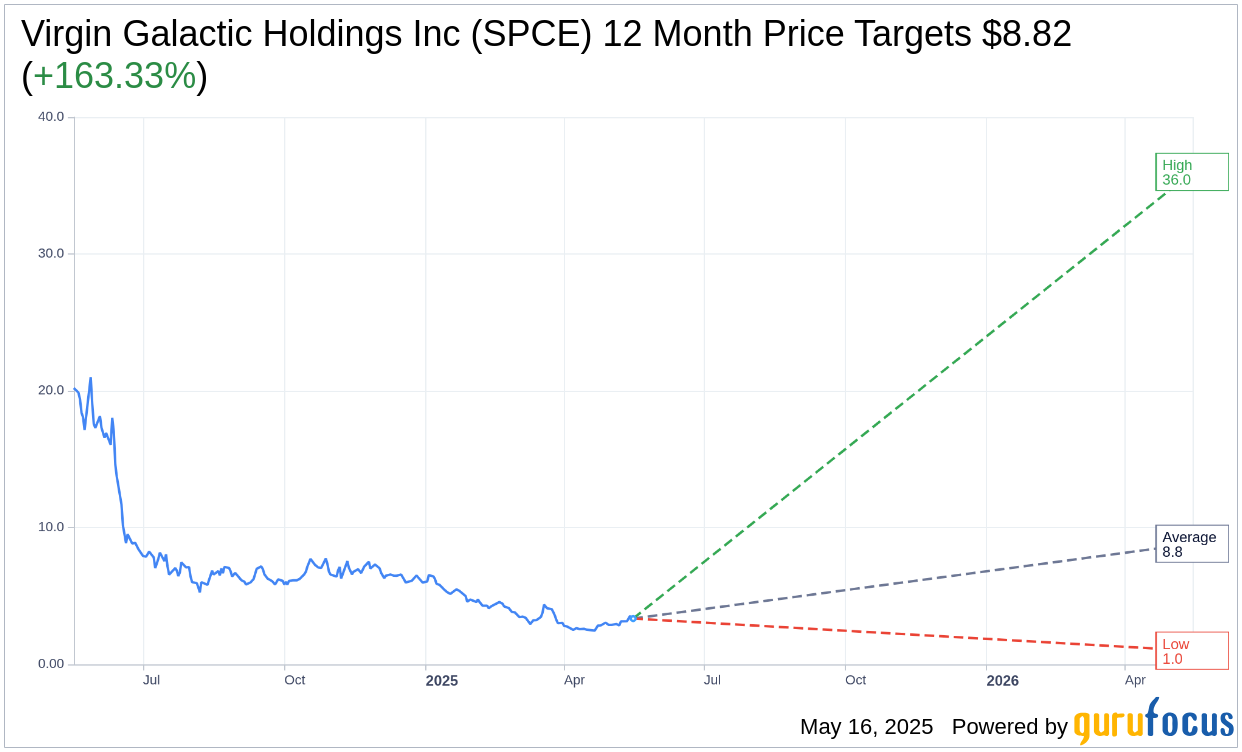Click the gray dashed average target line
This screenshot has height=752, width=1242.
894,583
